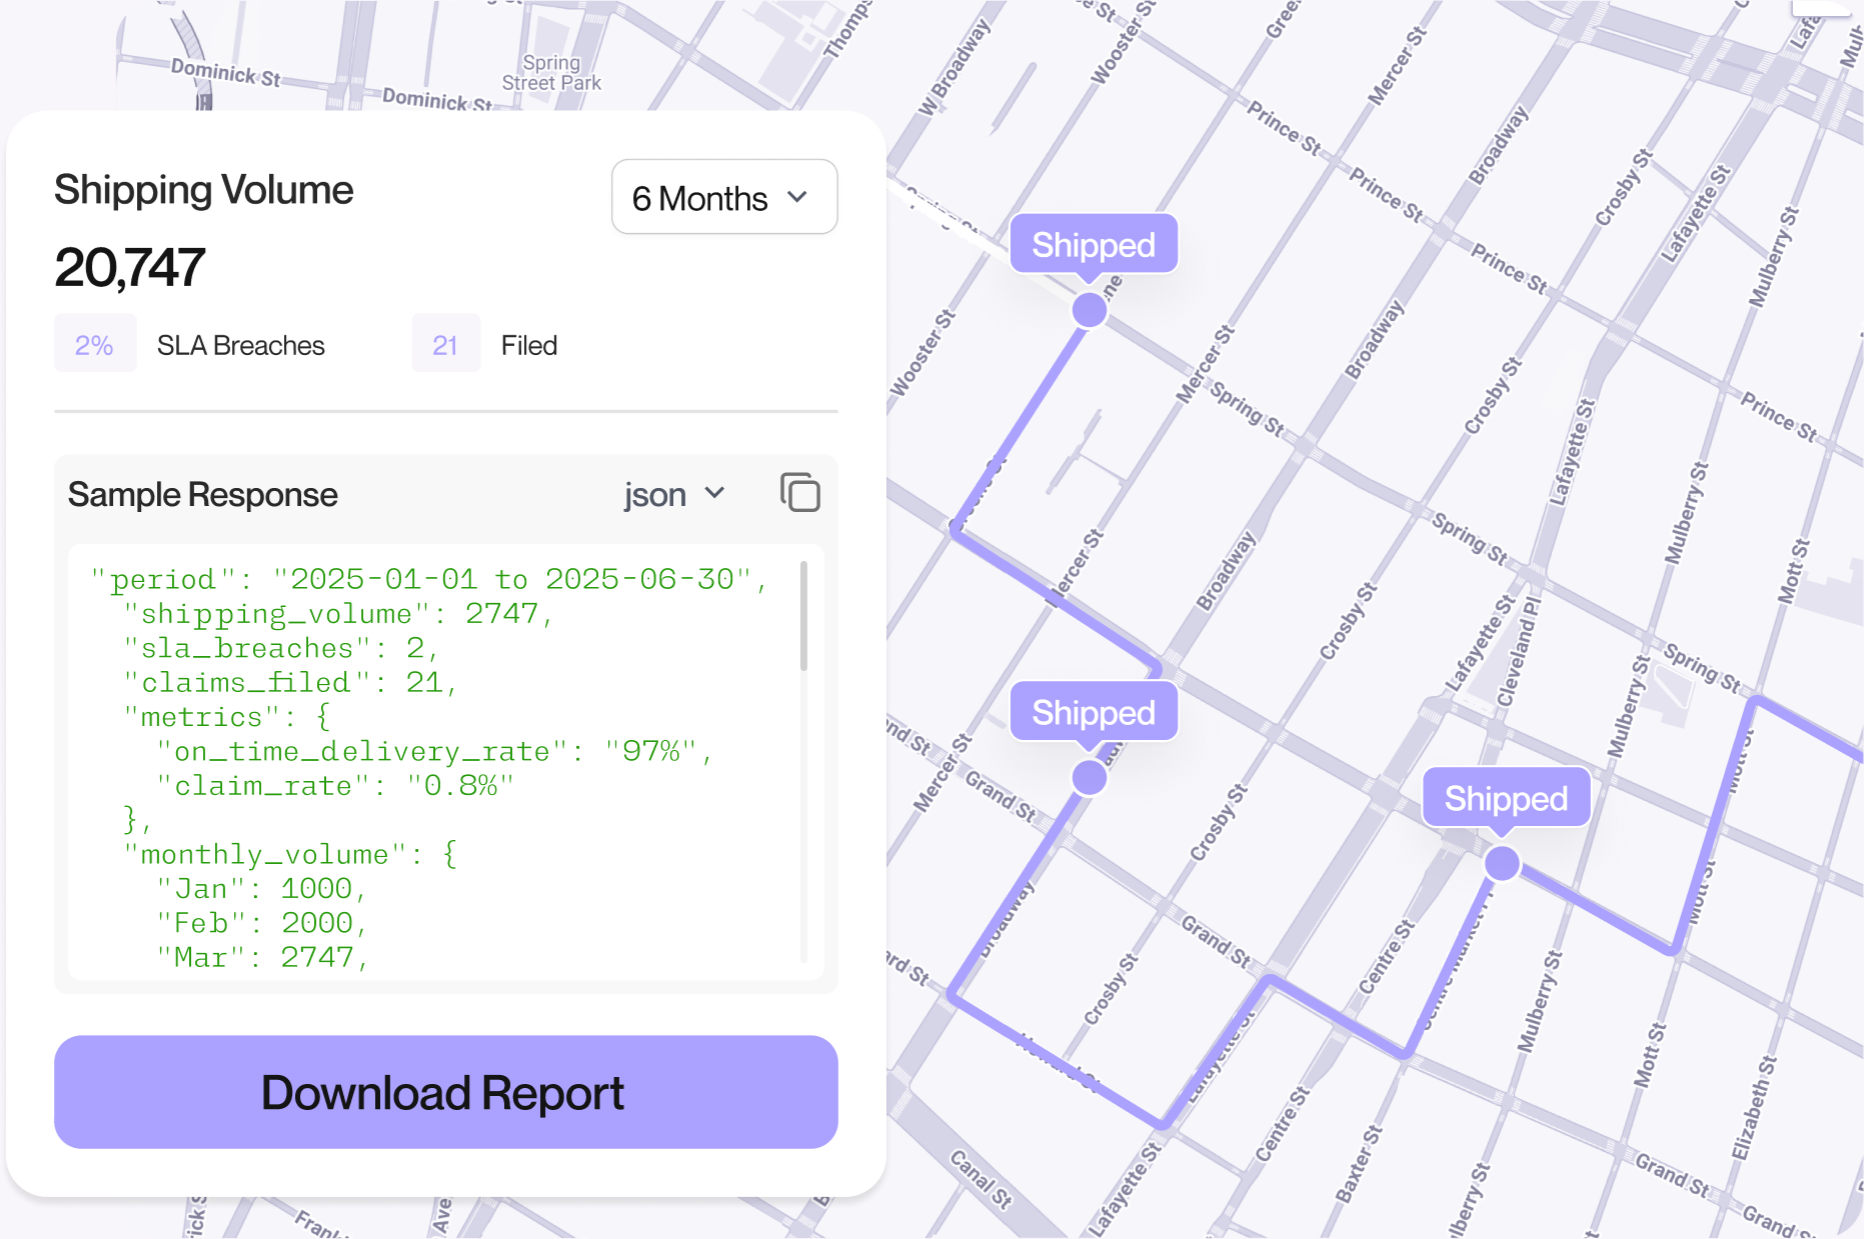Expand the json format selector

pyautogui.click(x=673, y=495)
